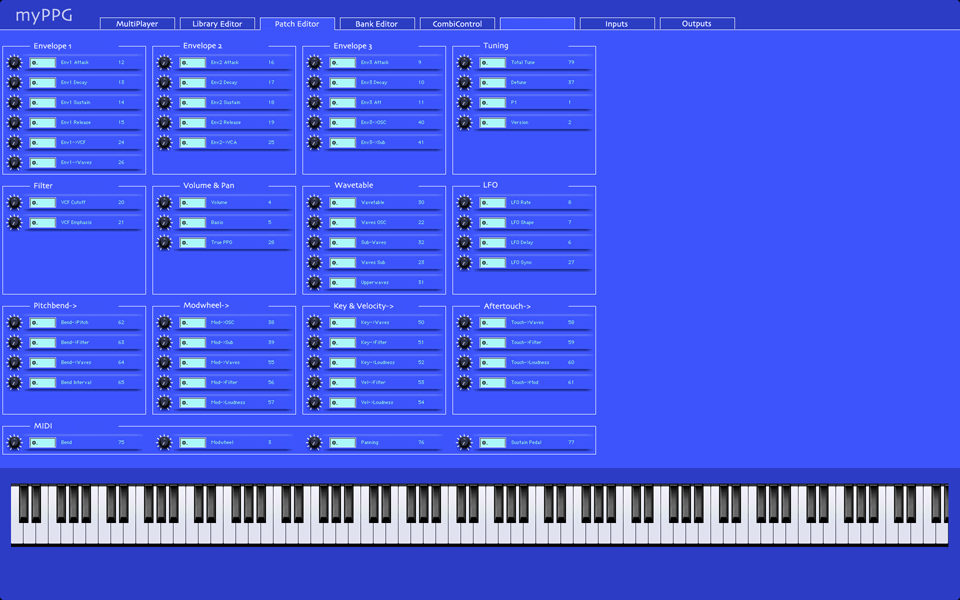The image size is (960, 600).
Task: Click the Basis value field
Action: click(x=193, y=223)
